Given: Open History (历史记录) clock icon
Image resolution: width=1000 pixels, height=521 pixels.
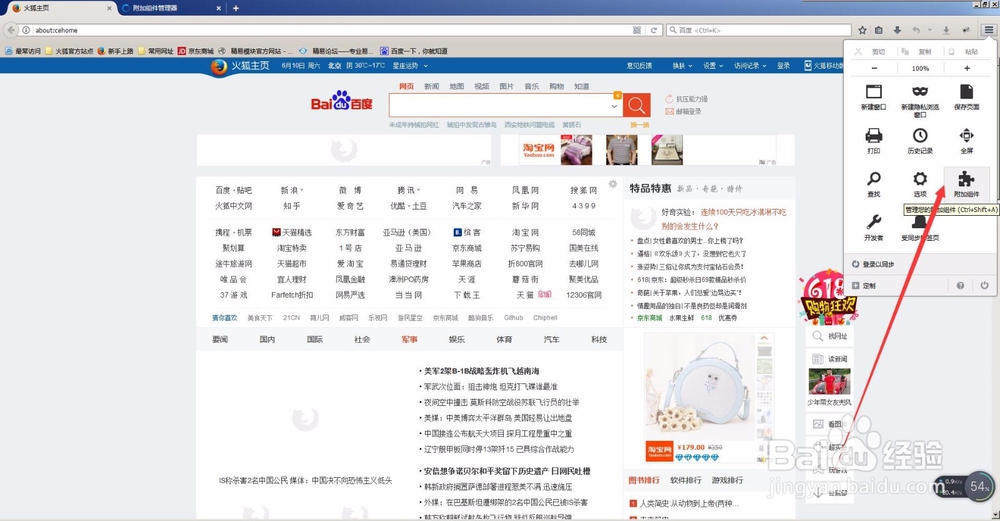Looking at the screenshot, I should [920, 135].
